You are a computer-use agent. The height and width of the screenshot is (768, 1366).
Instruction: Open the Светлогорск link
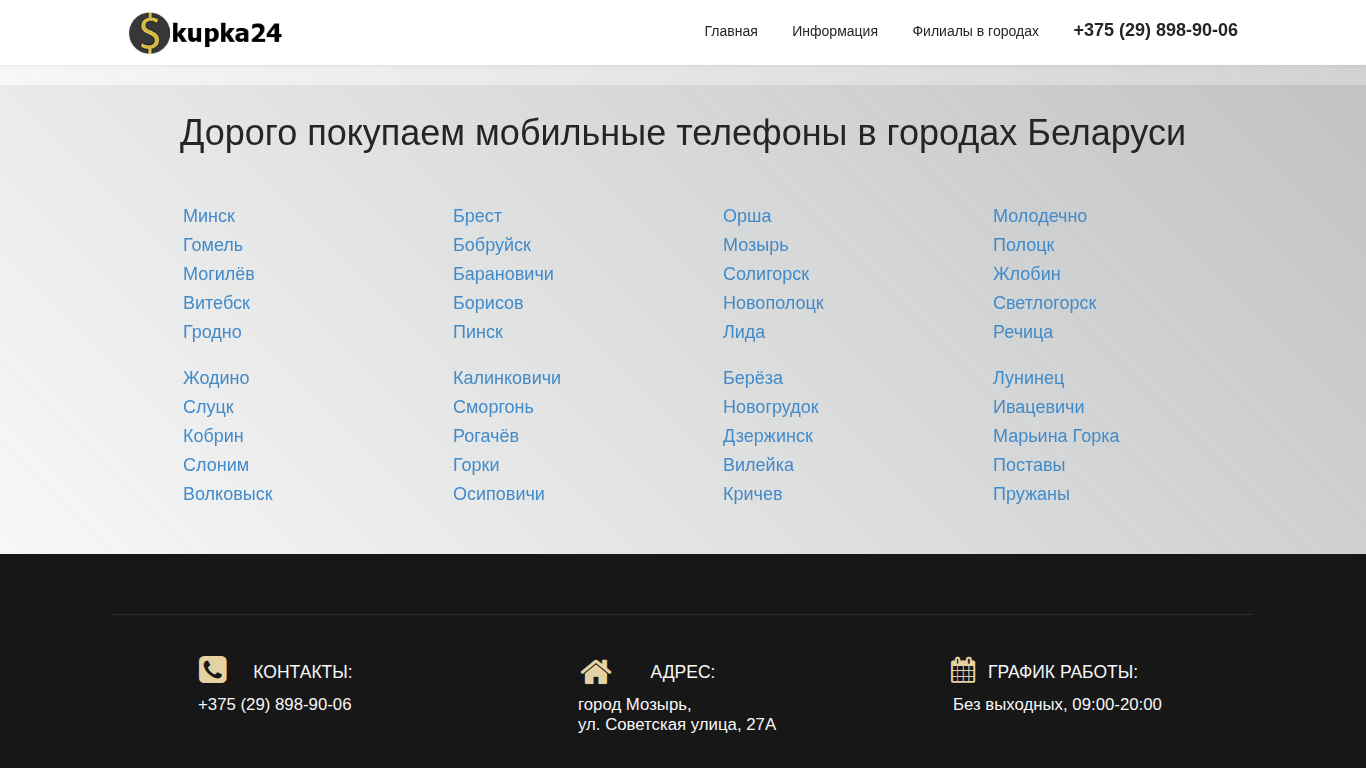1045,303
